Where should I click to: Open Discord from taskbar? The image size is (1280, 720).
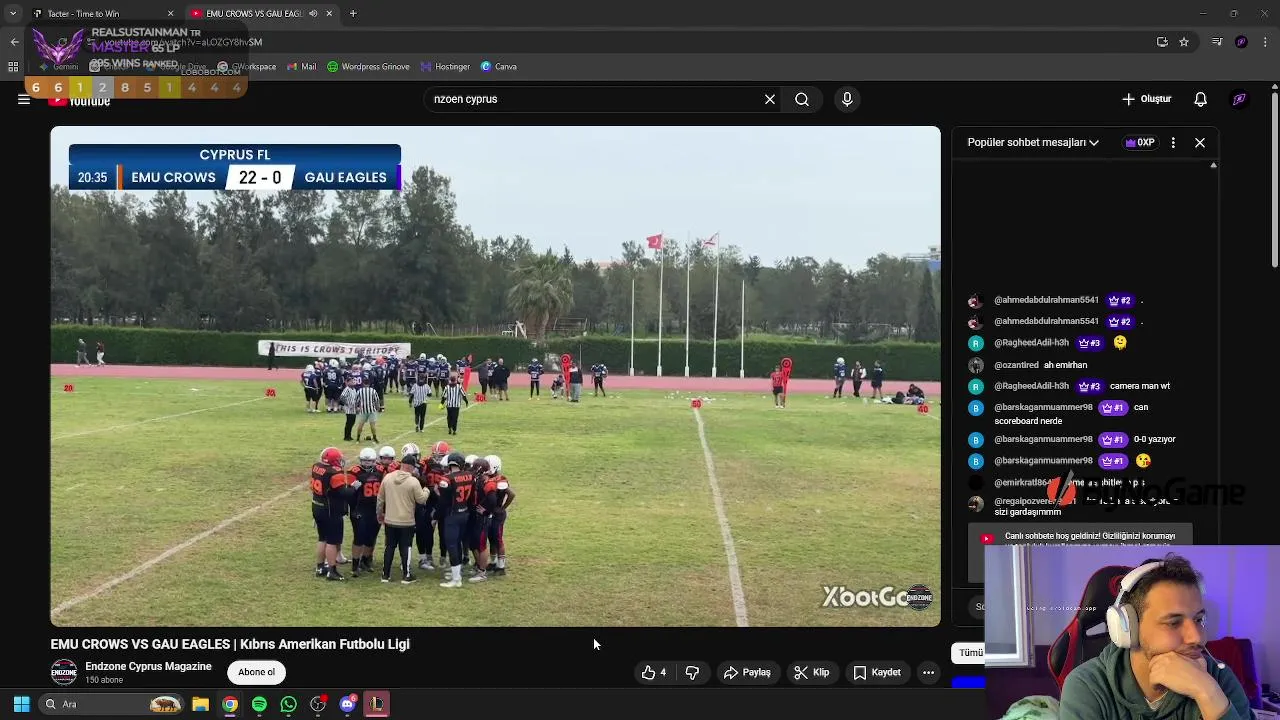(x=347, y=704)
